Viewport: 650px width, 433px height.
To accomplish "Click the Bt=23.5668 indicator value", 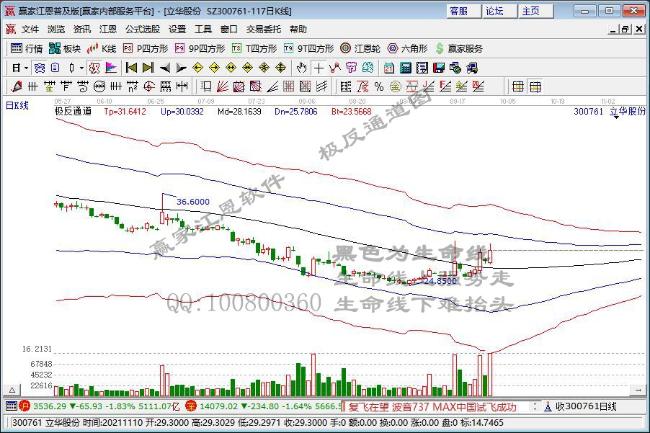I will click(x=352, y=111).
